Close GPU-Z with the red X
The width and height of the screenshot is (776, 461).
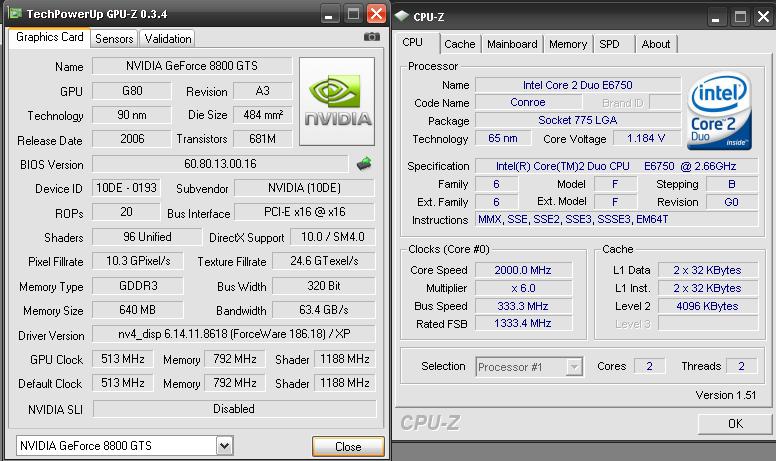(x=377, y=14)
